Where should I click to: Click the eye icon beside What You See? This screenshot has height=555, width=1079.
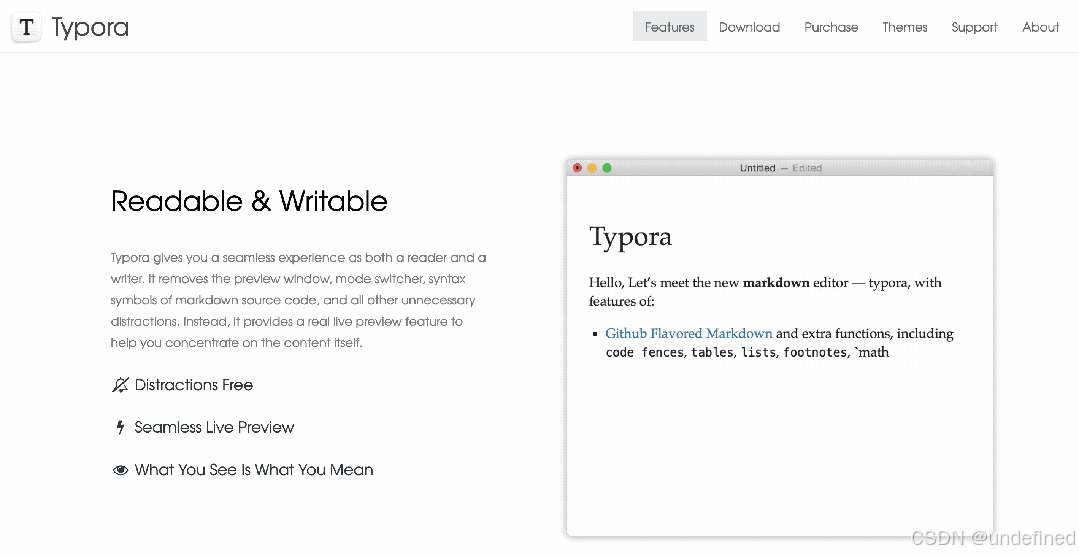click(x=120, y=470)
